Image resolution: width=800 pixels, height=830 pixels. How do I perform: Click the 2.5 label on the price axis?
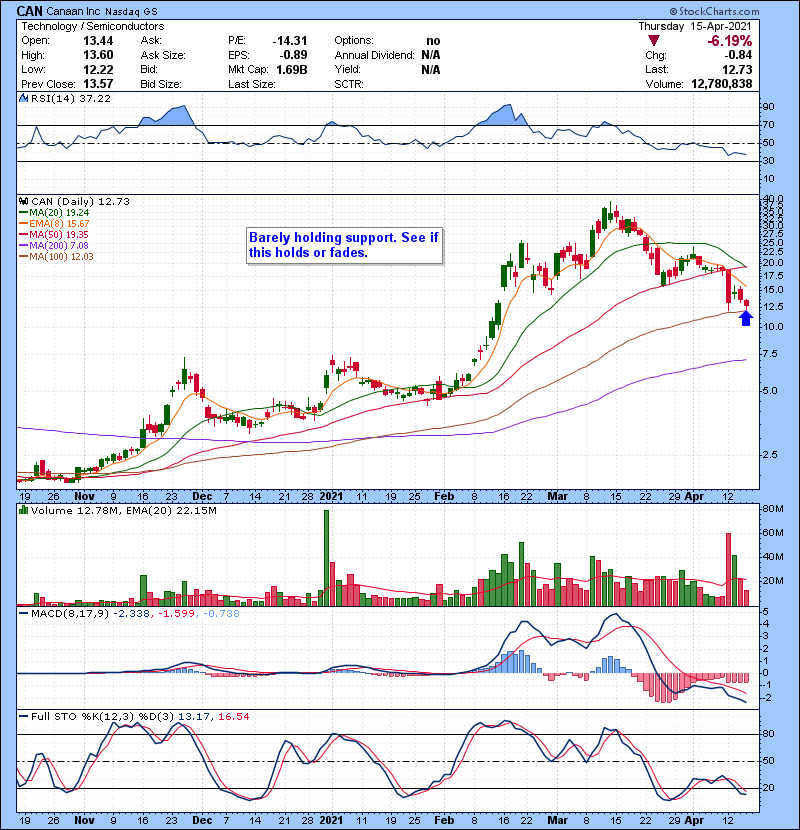770,455
